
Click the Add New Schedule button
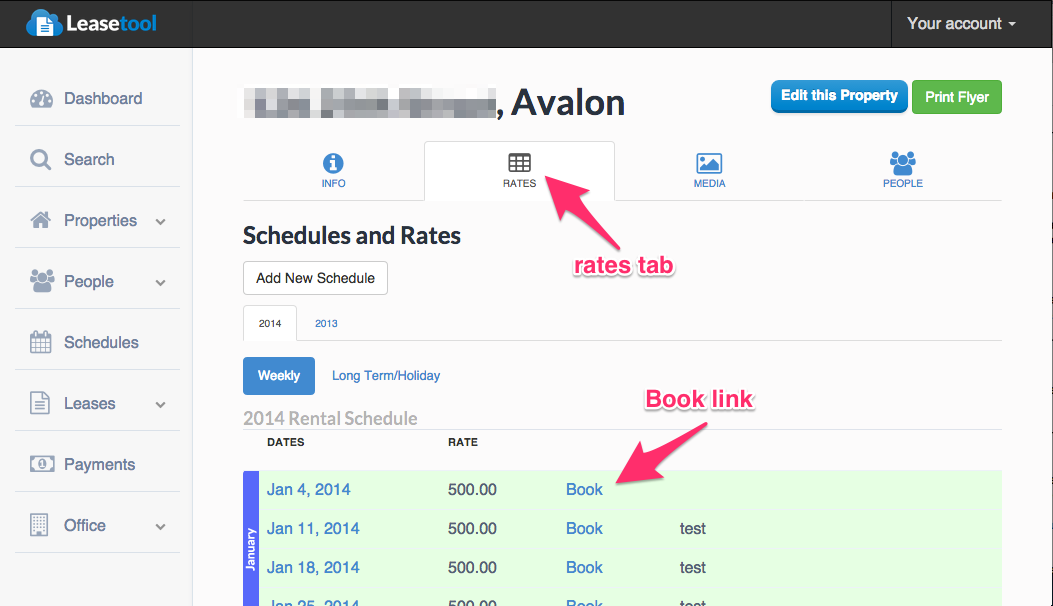click(x=315, y=278)
